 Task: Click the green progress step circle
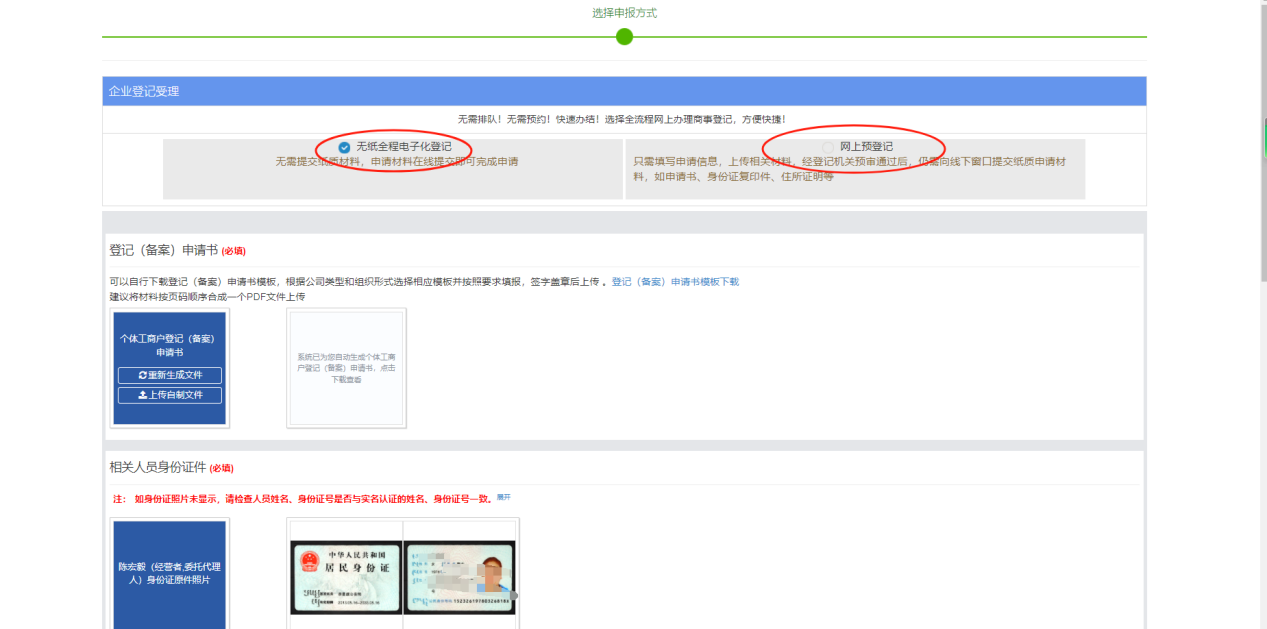click(x=624, y=37)
